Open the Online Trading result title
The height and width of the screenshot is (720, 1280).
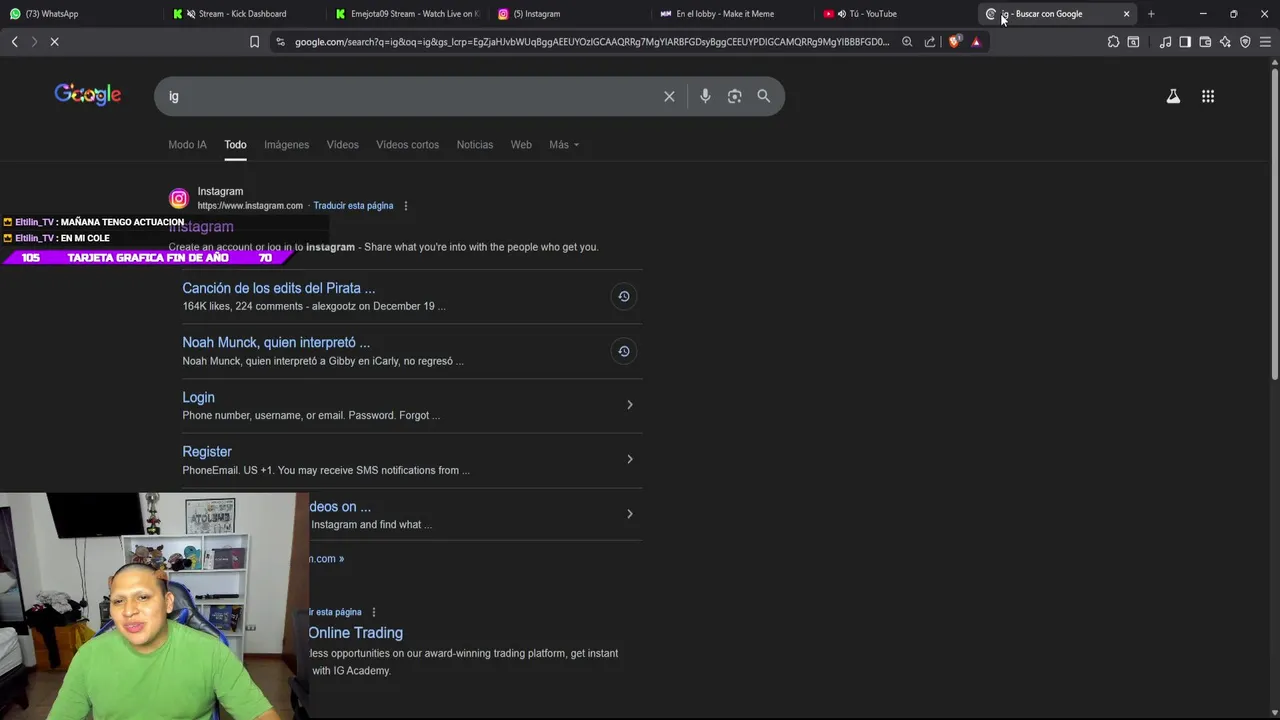click(355, 633)
